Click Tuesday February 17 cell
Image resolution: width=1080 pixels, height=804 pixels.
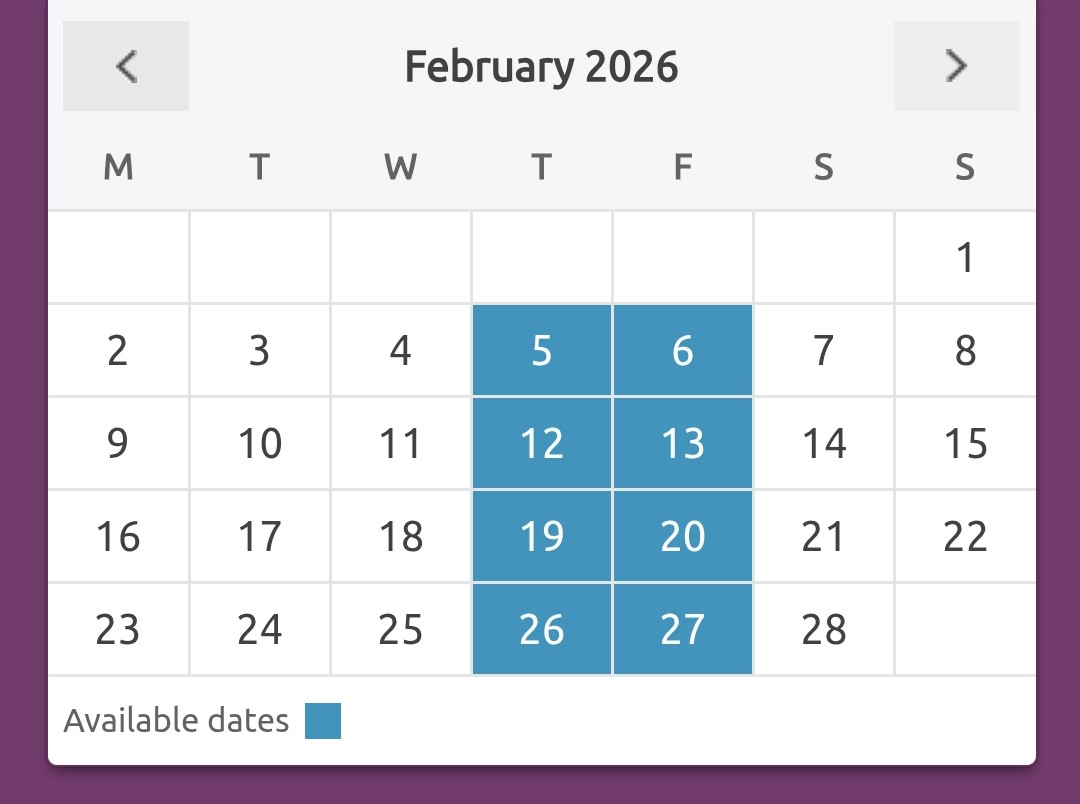tap(260, 537)
